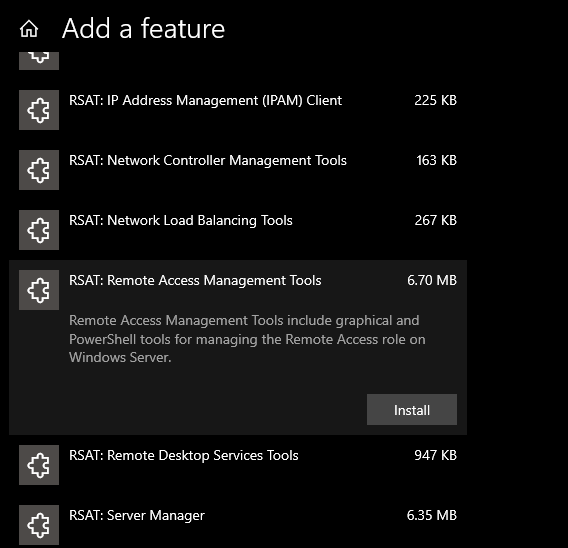Click the Network Load Balancing puzzle icon

tap(39, 230)
